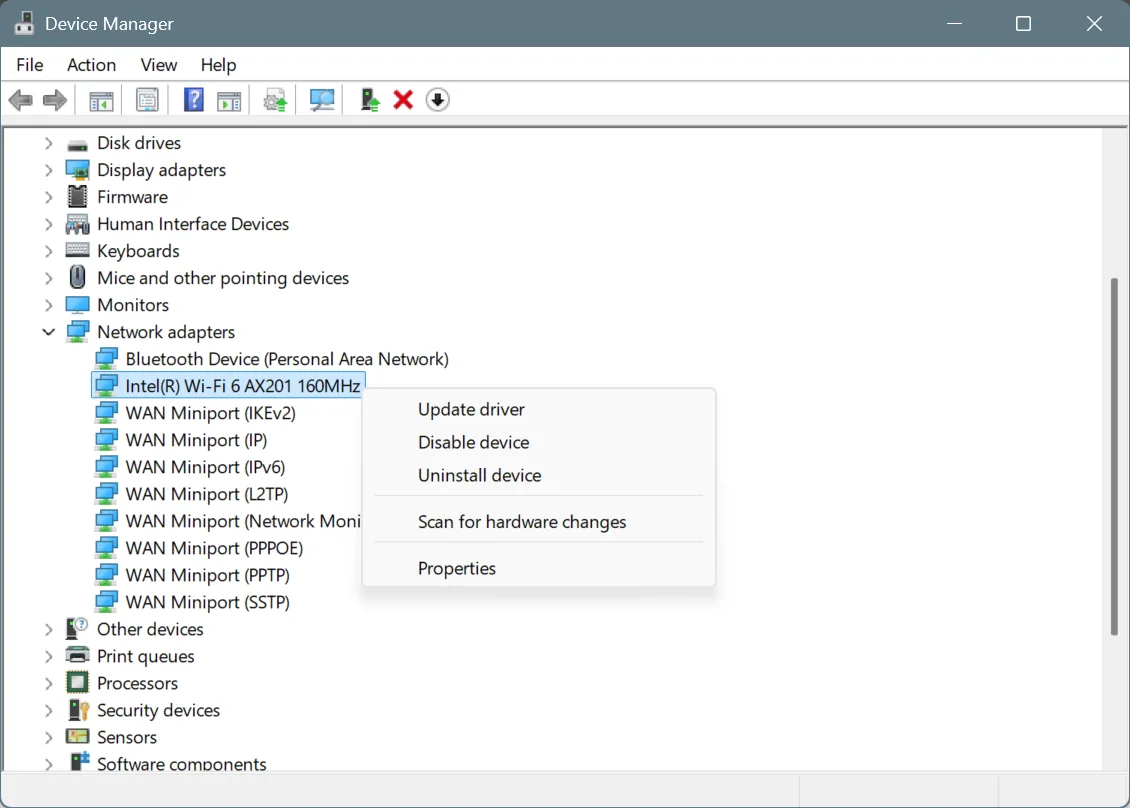Click the Processors category icon
This screenshot has height=808, width=1130.
77,683
